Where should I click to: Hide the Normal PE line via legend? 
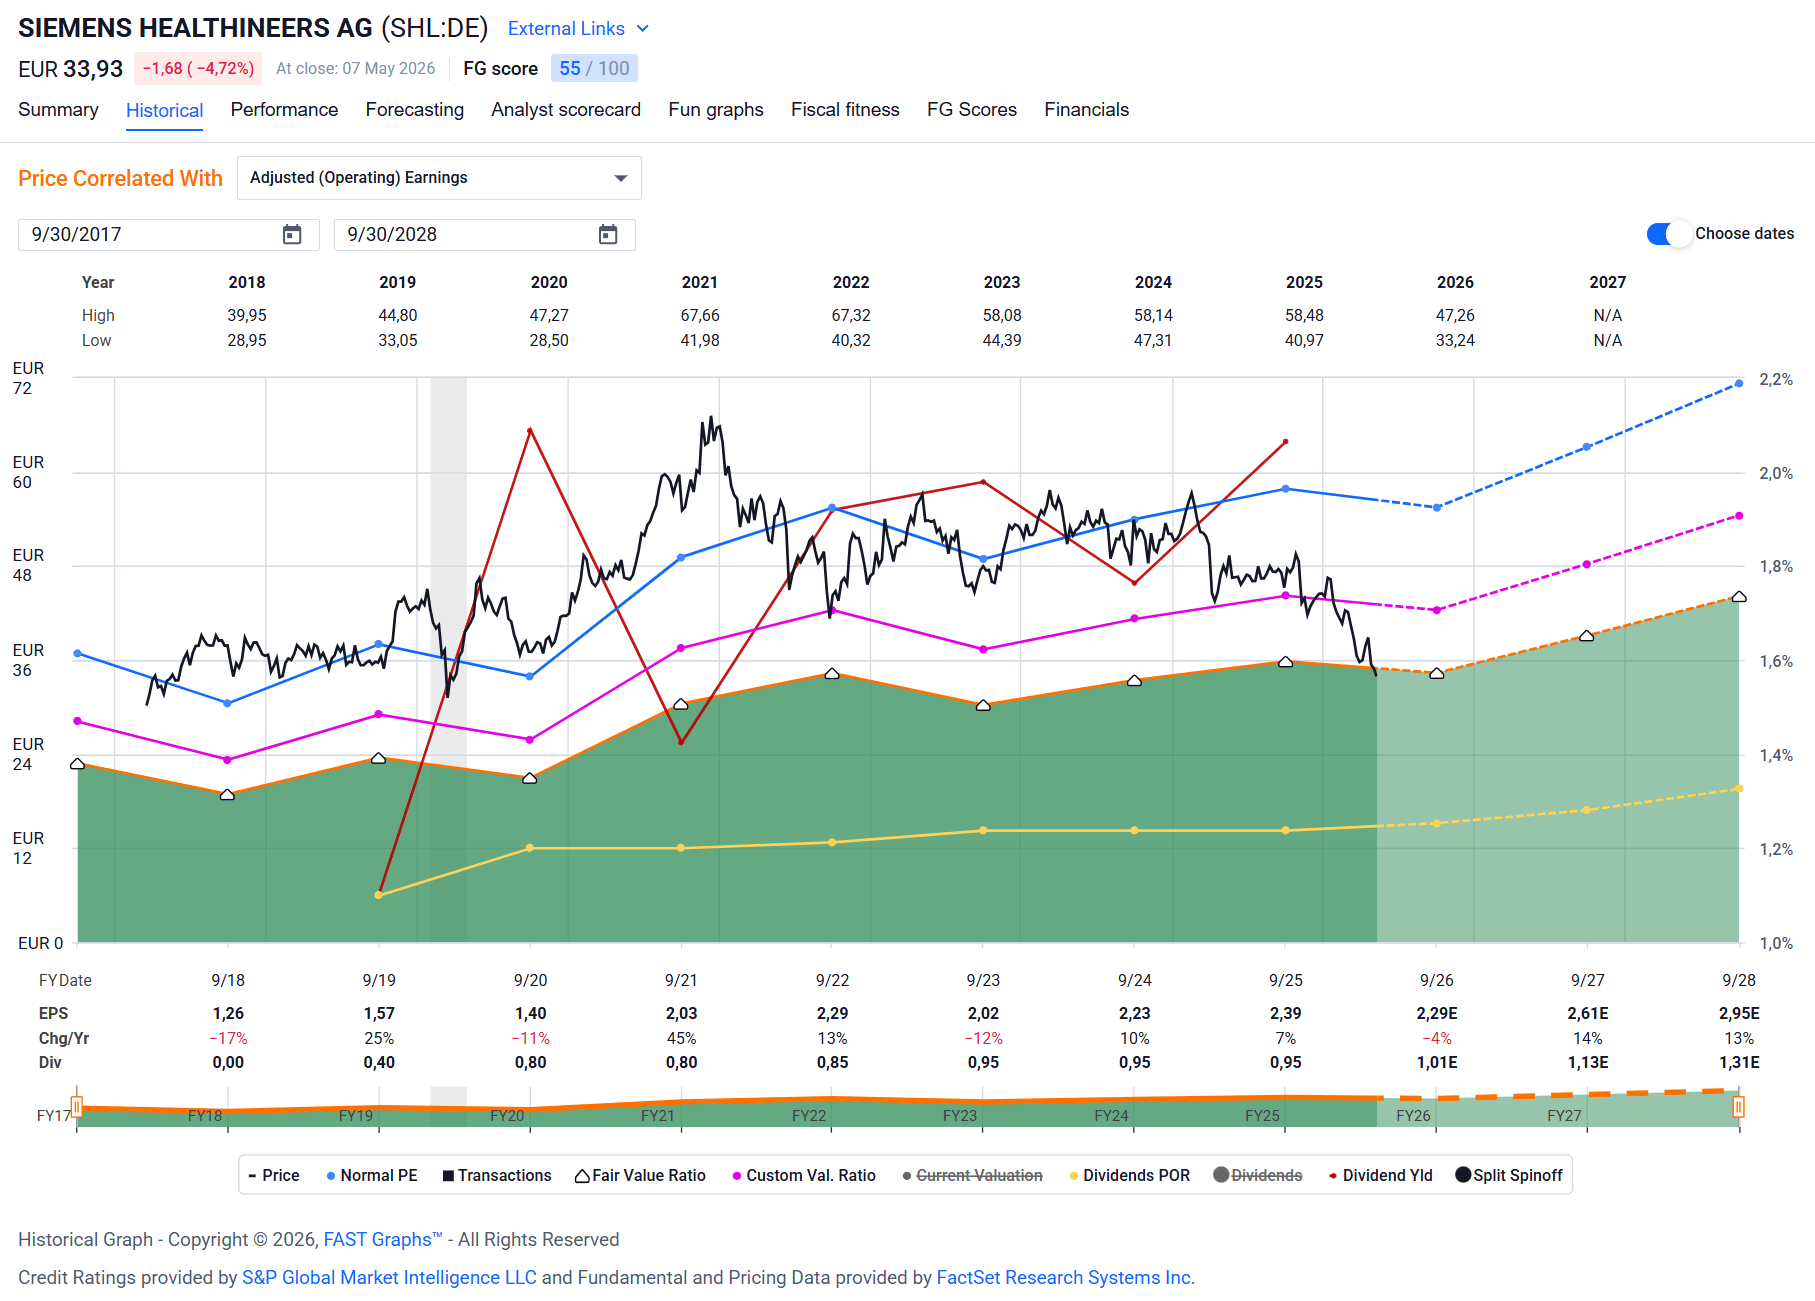point(372,1175)
